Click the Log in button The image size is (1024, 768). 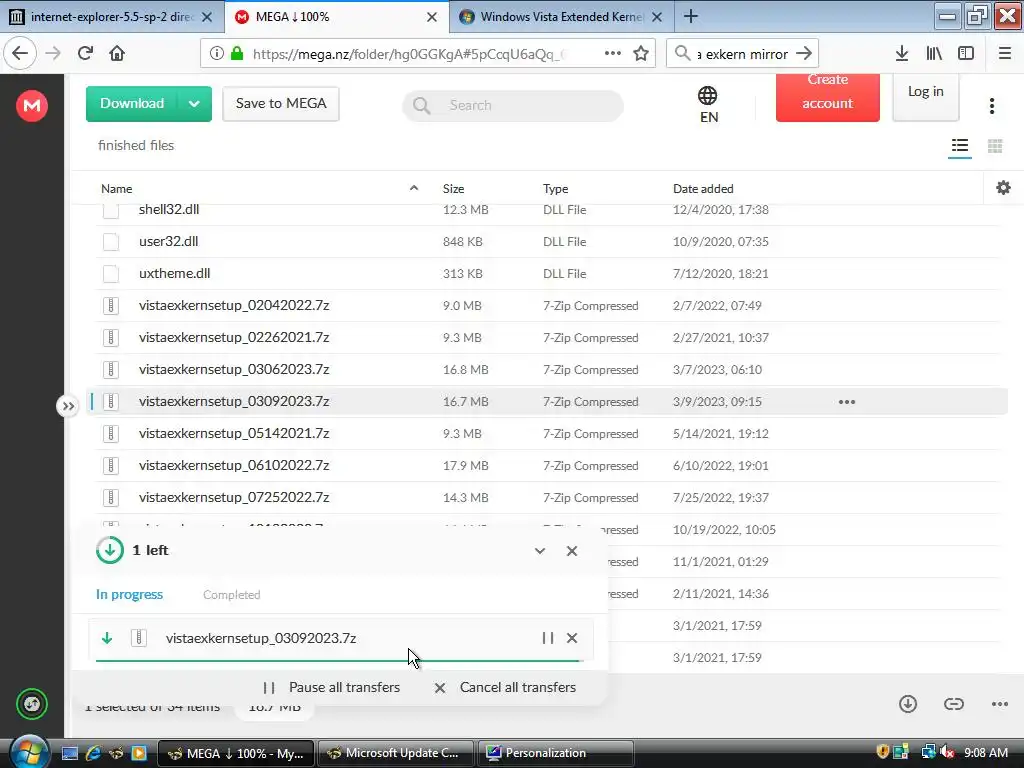[x=925, y=97]
